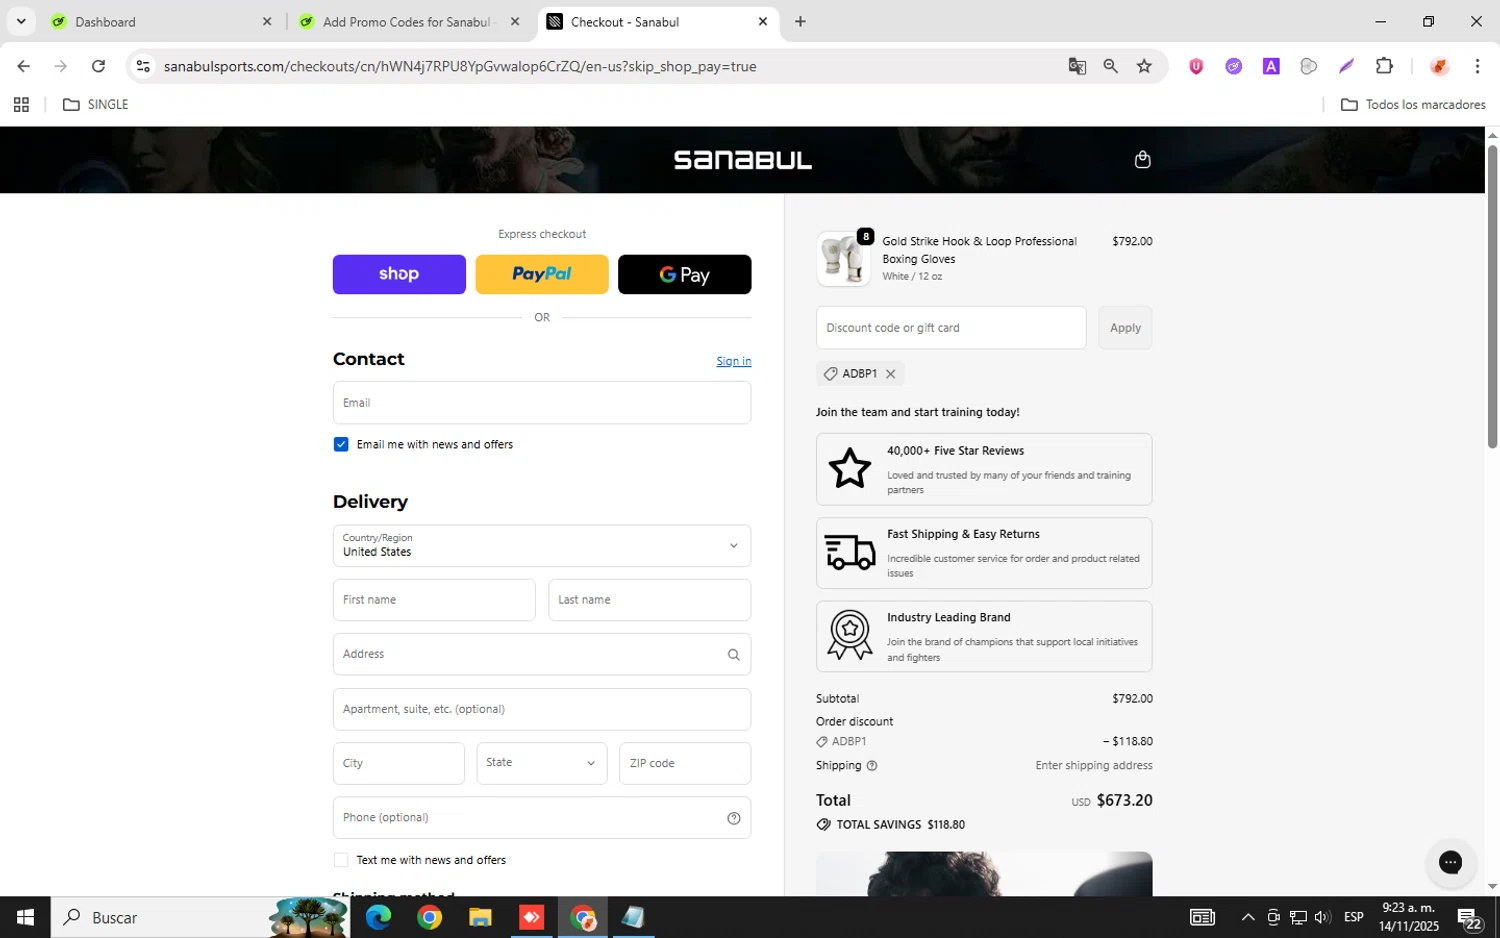Open the translate page icon

[1077, 66]
